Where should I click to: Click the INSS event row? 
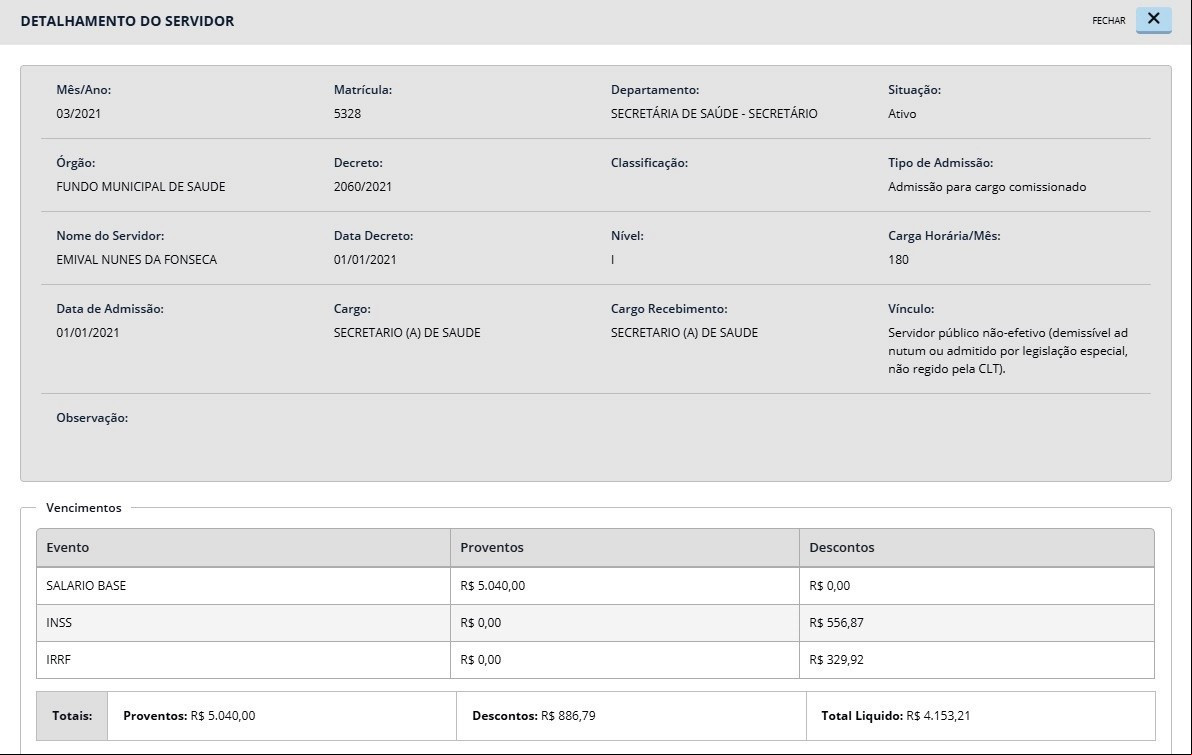pyautogui.click(x=595, y=623)
